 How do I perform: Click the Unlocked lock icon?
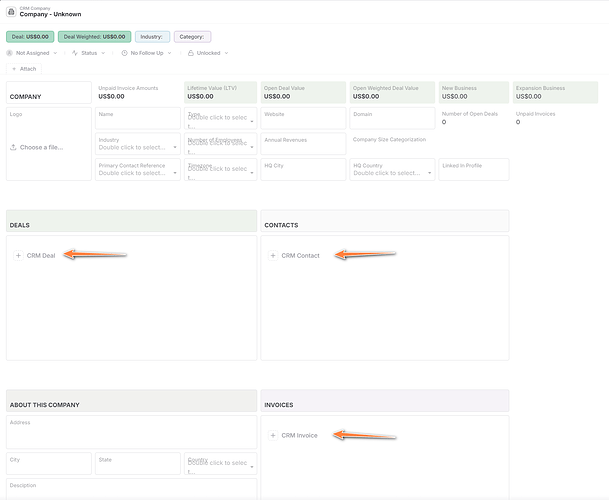click(x=190, y=53)
